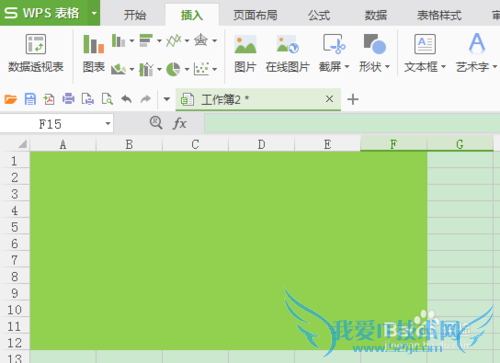Close the 工作簿2 tab
This screenshot has width=500, height=363.
click(329, 99)
